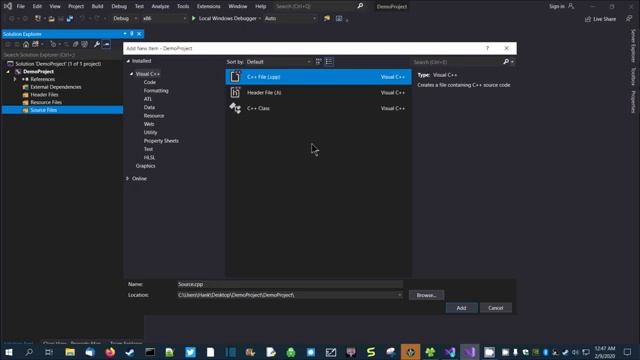Choose the C++ Class template
Screen dimensions: 640x360
coord(318,108)
